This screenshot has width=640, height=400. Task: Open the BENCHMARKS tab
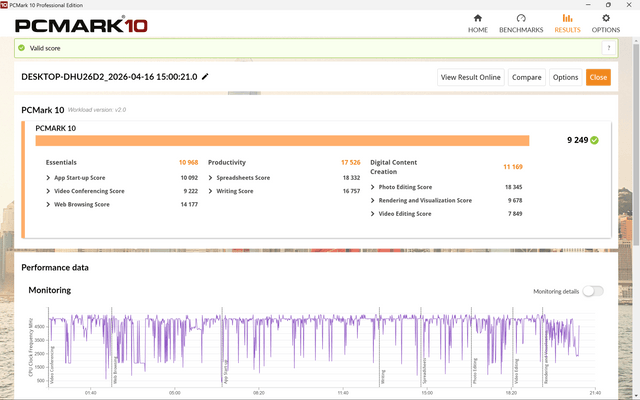521,24
